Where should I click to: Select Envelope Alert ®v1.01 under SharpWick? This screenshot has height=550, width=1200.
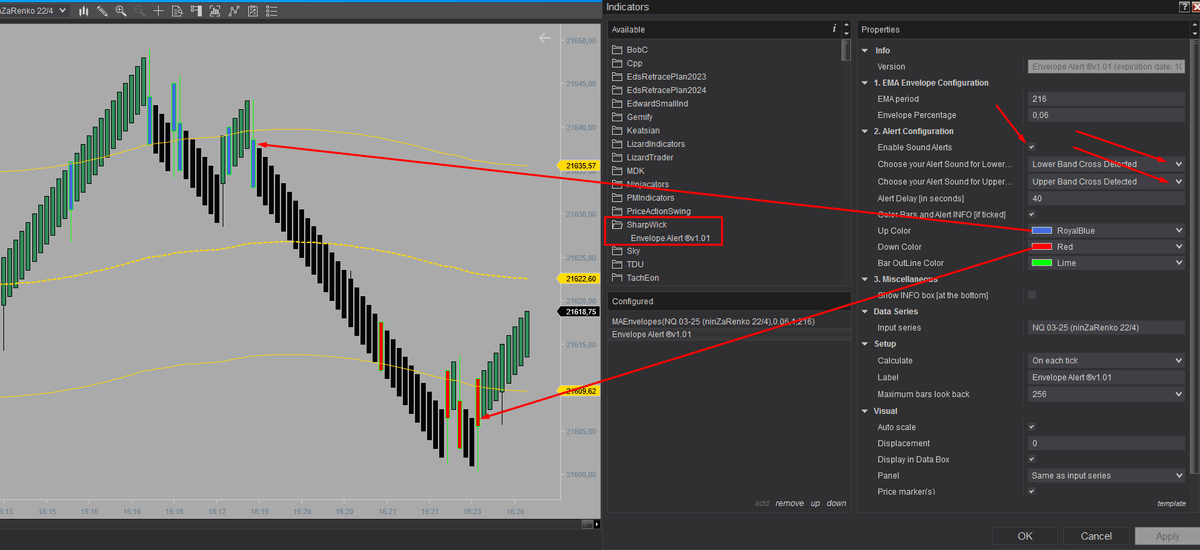point(668,238)
